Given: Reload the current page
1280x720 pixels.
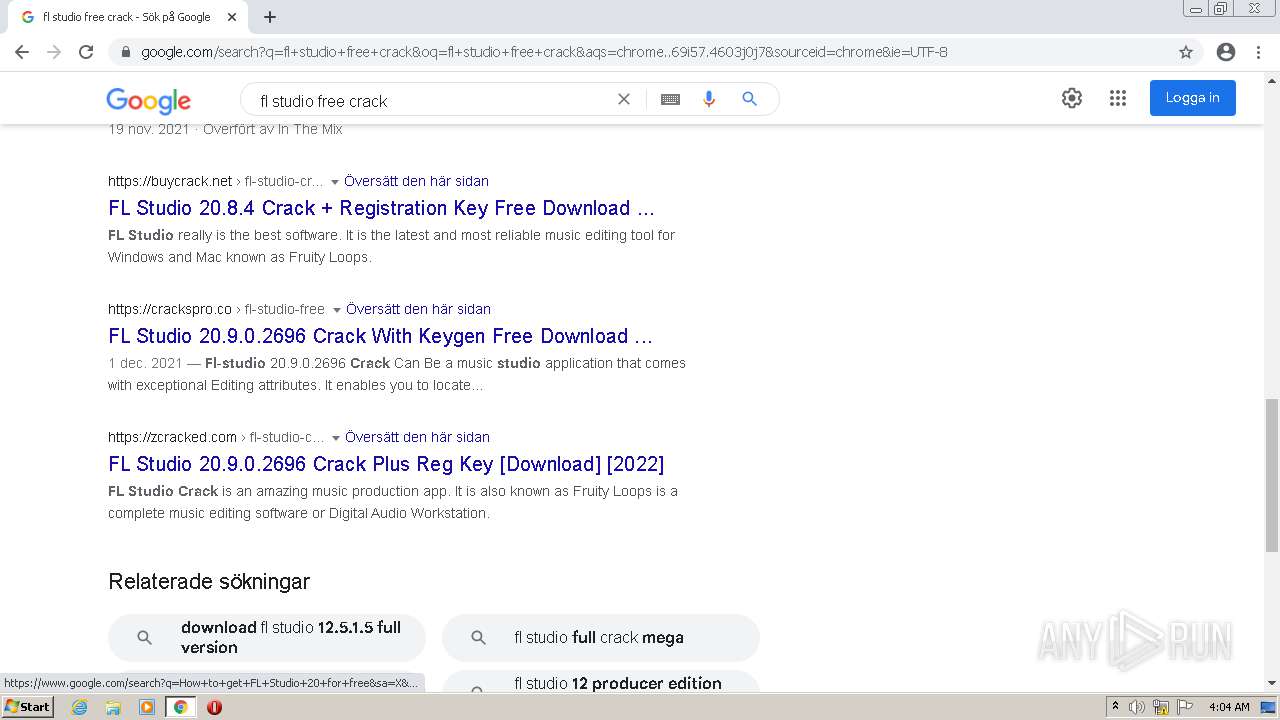Looking at the screenshot, I should click(x=86, y=52).
